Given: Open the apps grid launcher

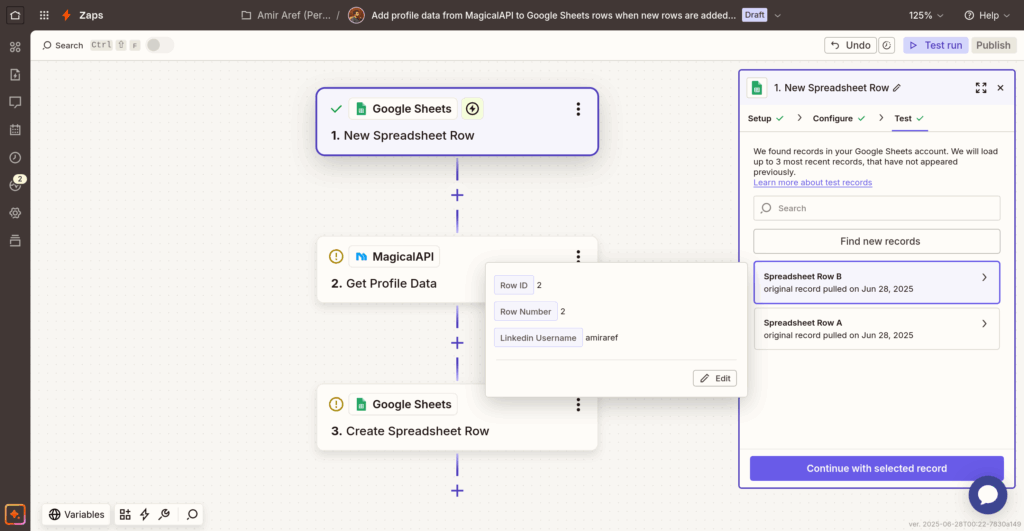Looking at the screenshot, I should 44,15.
